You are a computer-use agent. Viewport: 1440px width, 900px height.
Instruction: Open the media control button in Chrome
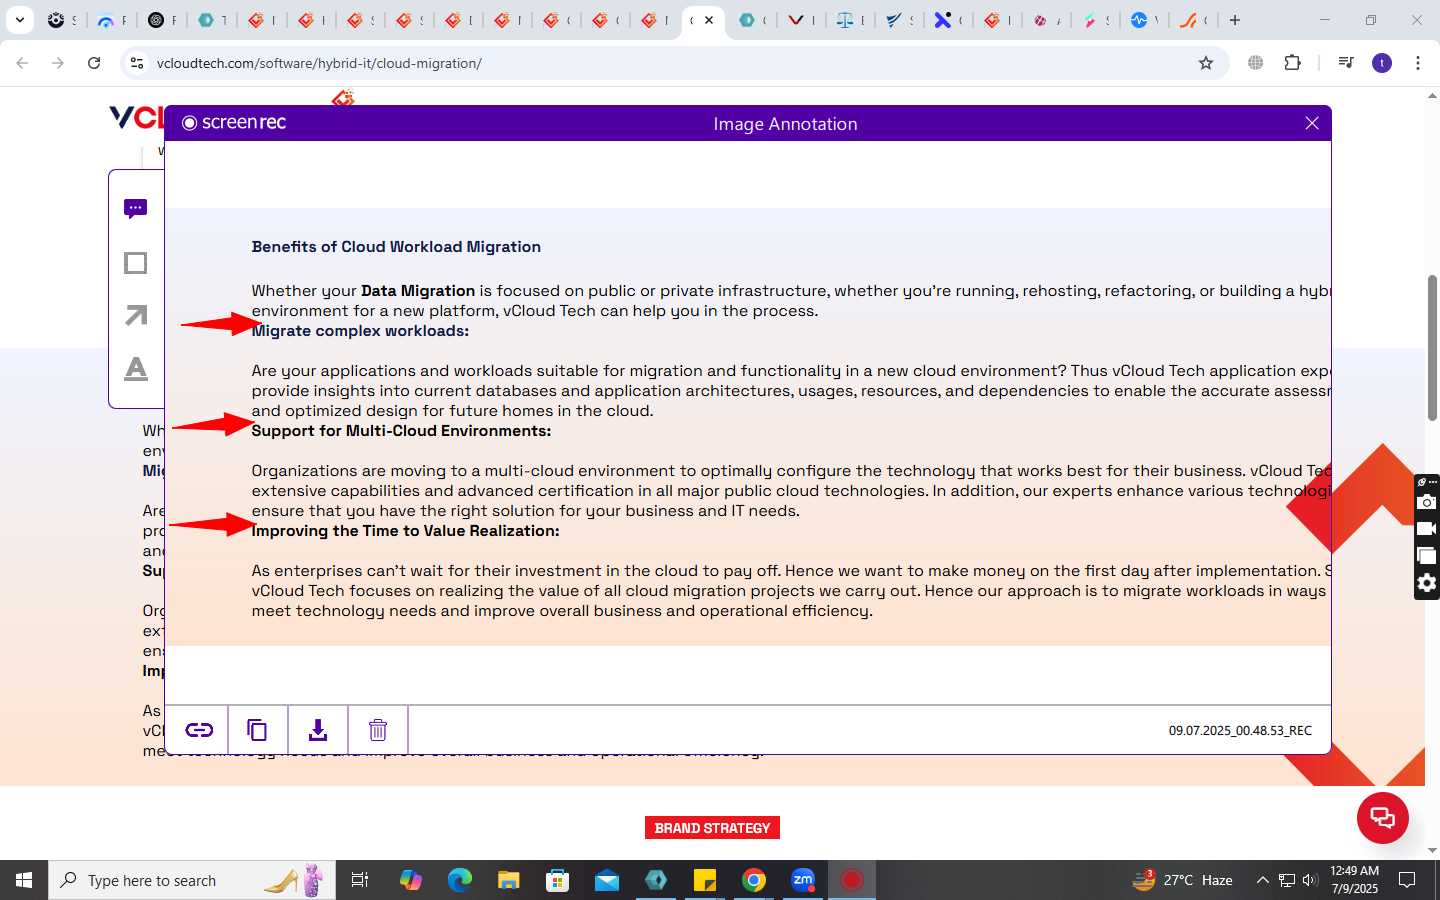pyautogui.click(x=1346, y=63)
